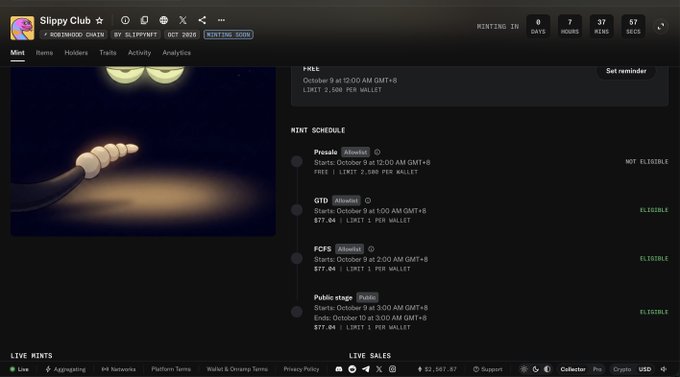The image size is (680, 377).
Task: Select the Public stage marker
Action: (297, 312)
